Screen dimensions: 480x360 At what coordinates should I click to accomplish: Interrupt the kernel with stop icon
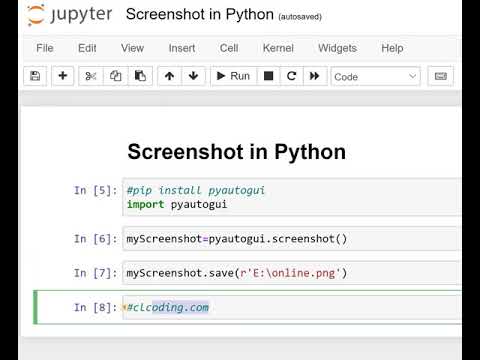[x=268, y=76]
